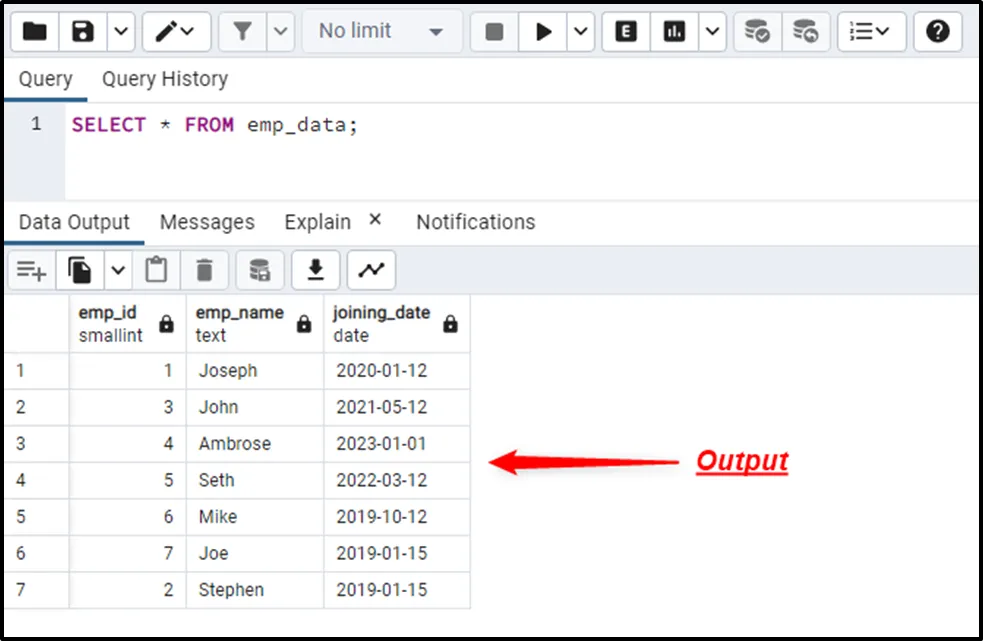Click the Filter funnel icon

[x=242, y=32]
